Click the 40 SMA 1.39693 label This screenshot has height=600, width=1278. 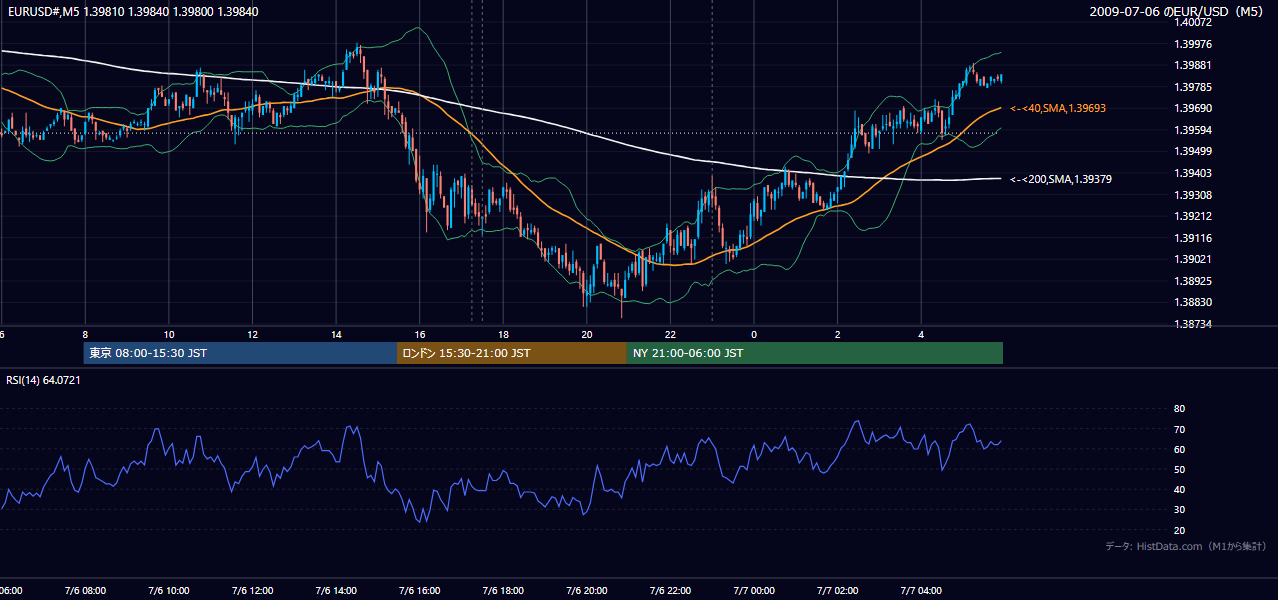point(1057,108)
